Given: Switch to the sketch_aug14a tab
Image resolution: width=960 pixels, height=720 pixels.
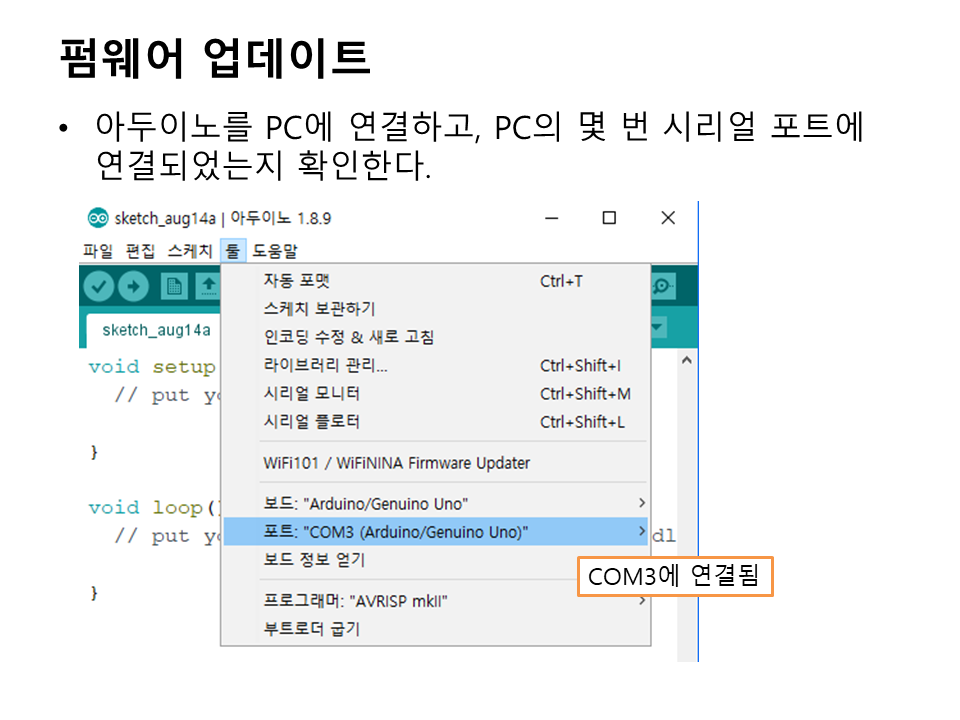Looking at the screenshot, I should pyautogui.click(x=156, y=331).
